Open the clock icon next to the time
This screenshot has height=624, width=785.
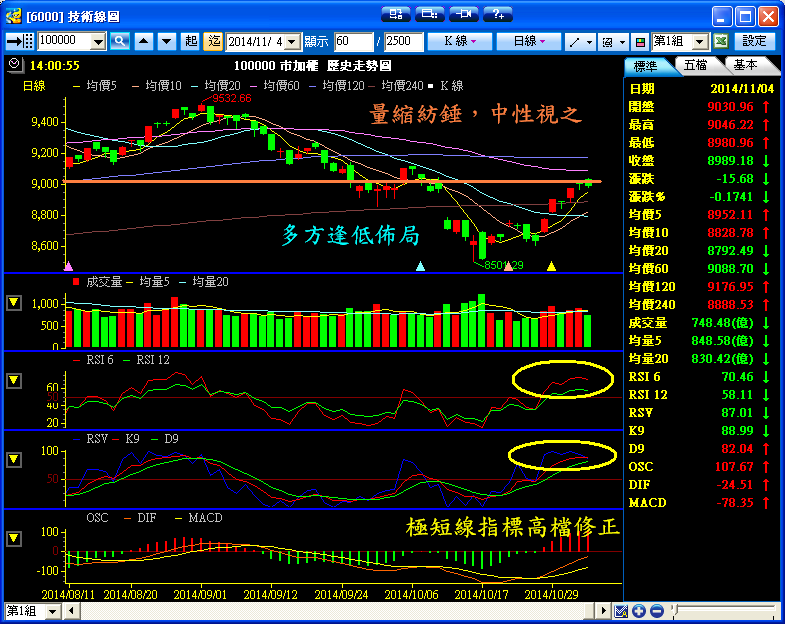point(13,64)
